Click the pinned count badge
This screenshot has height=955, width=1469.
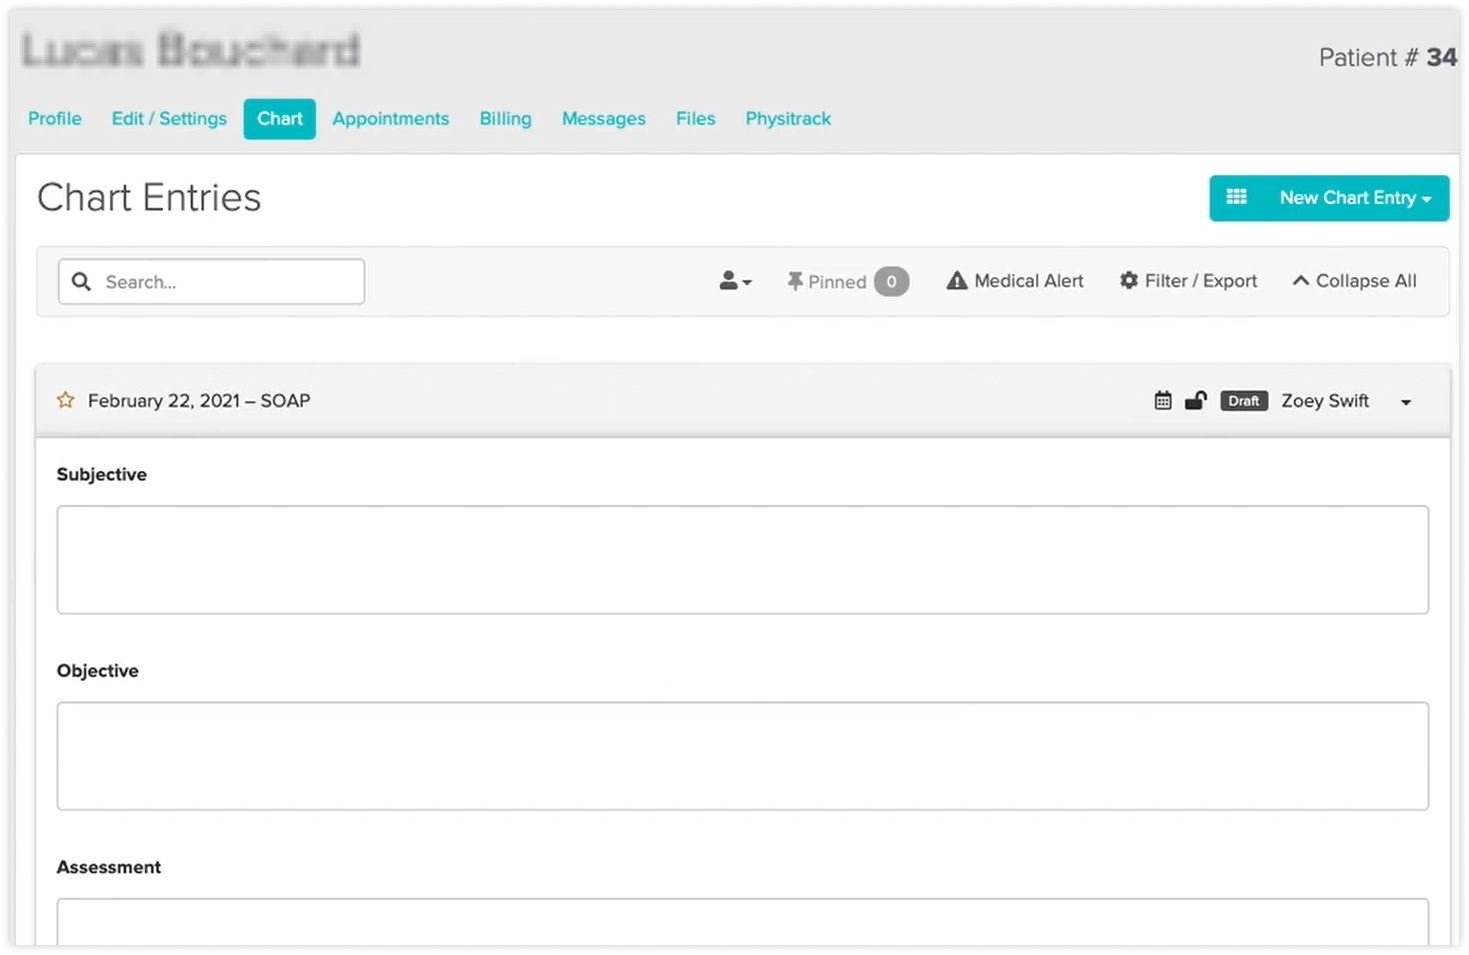click(891, 281)
